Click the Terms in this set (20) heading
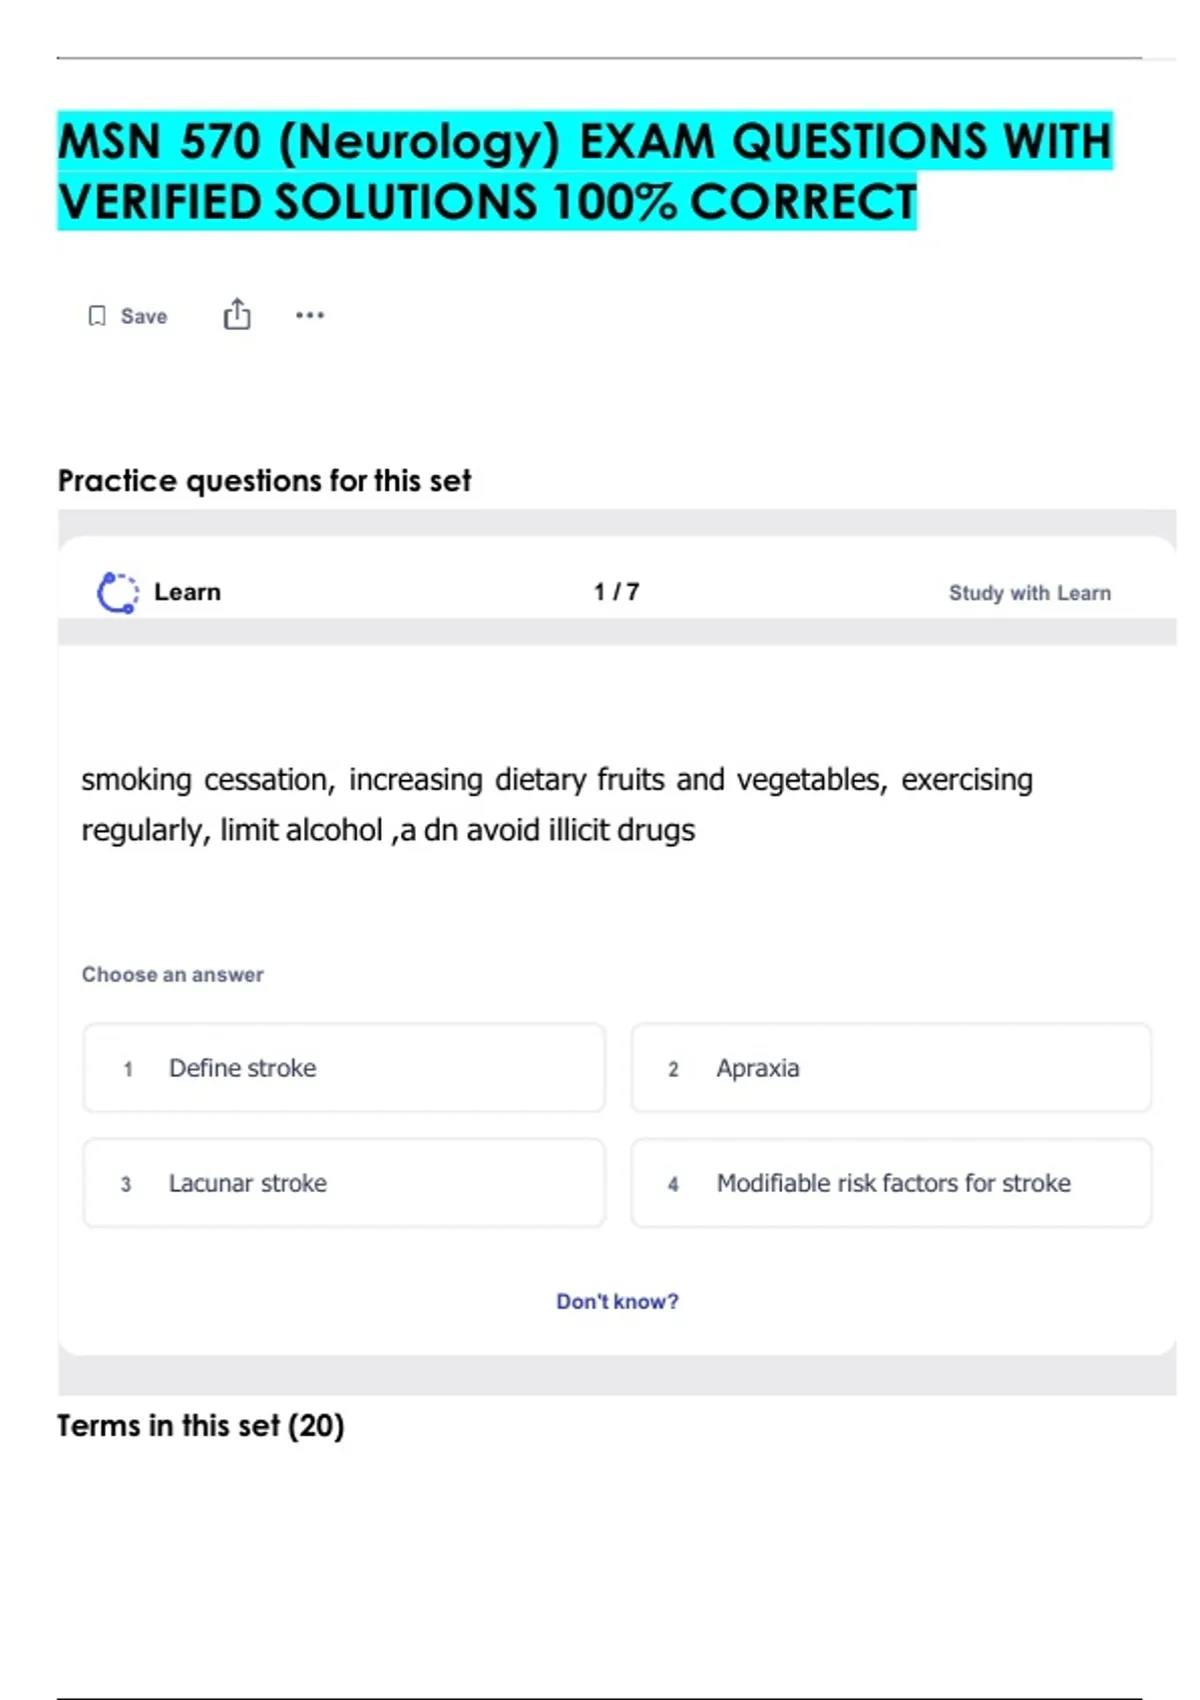 tap(200, 1425)
